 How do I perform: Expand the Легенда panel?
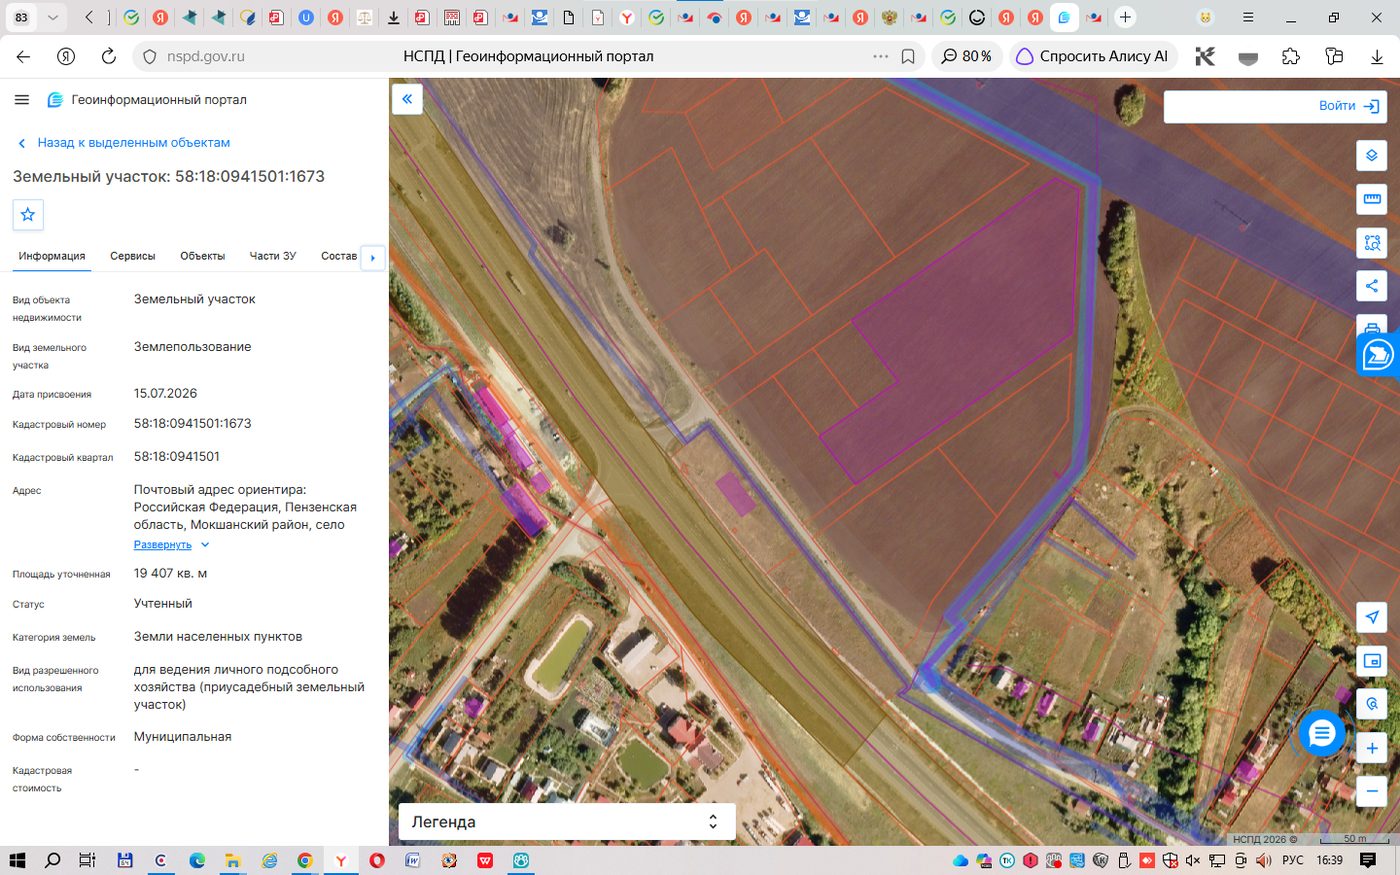coord(567,822)
